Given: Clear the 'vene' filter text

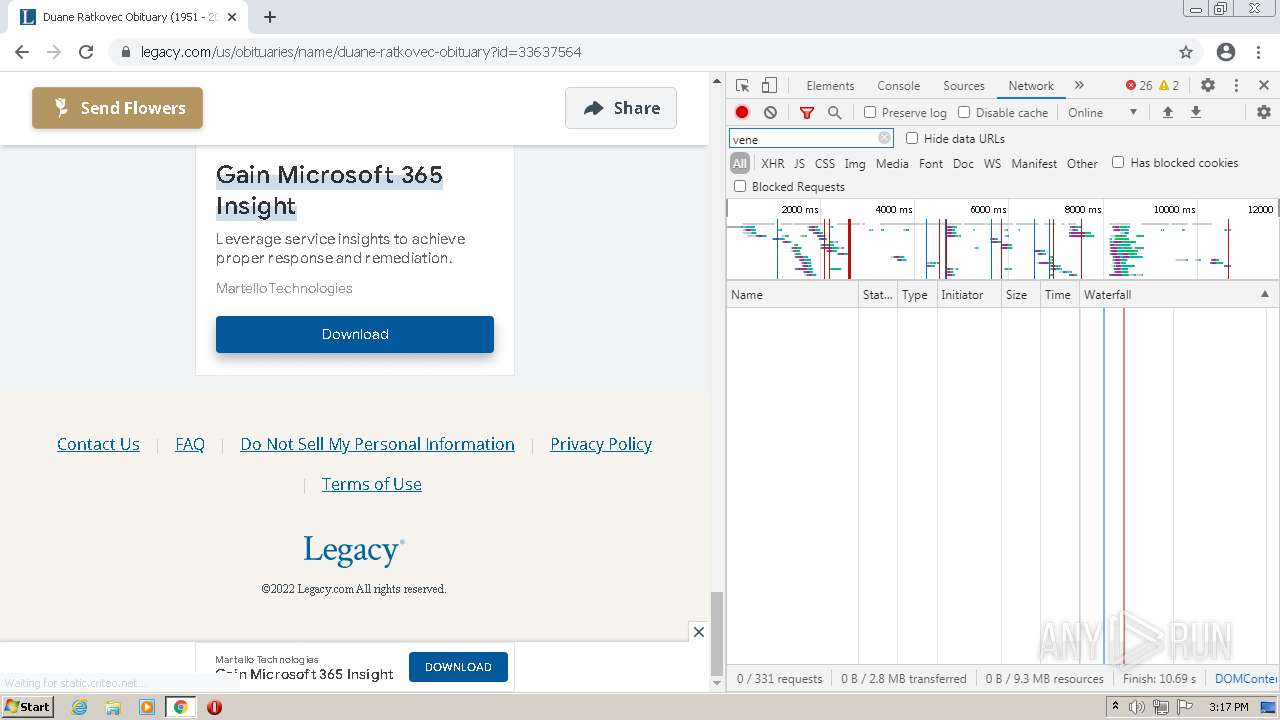Looking at the screenshot, I should 884,138.
